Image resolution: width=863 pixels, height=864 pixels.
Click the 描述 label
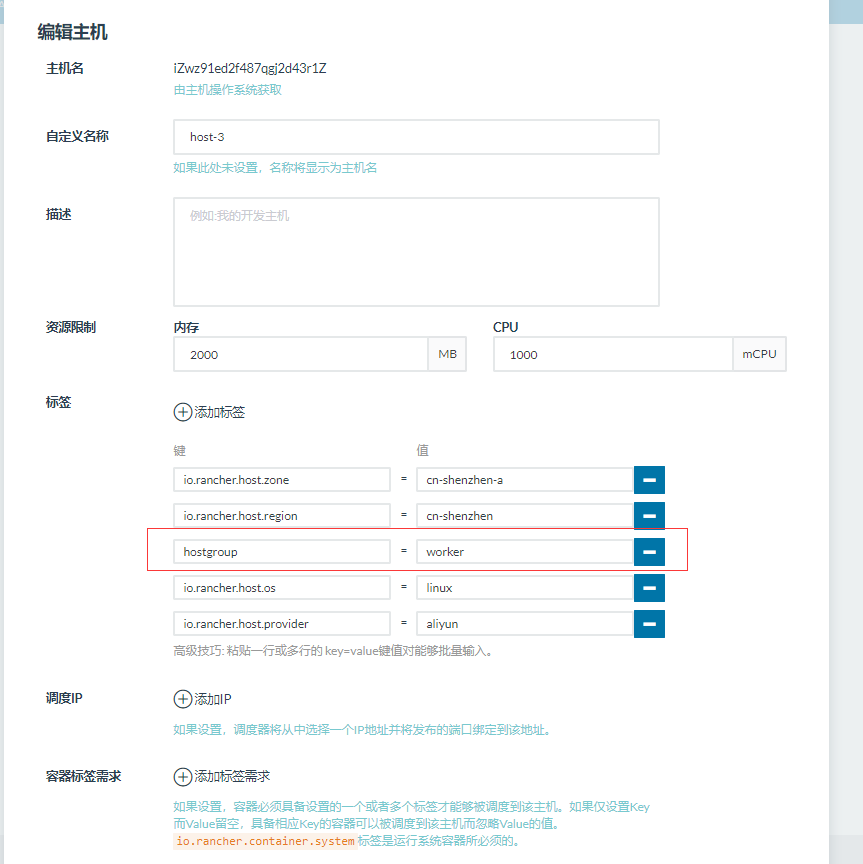click(58, 214)
